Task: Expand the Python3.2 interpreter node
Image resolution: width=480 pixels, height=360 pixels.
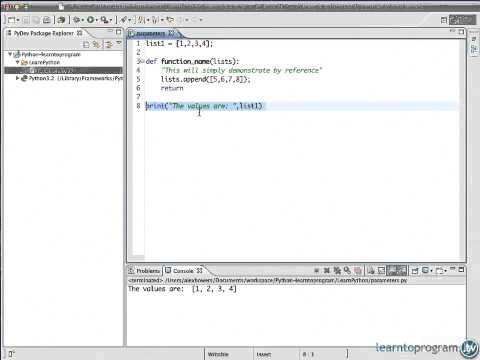Action: pos(18,78)
